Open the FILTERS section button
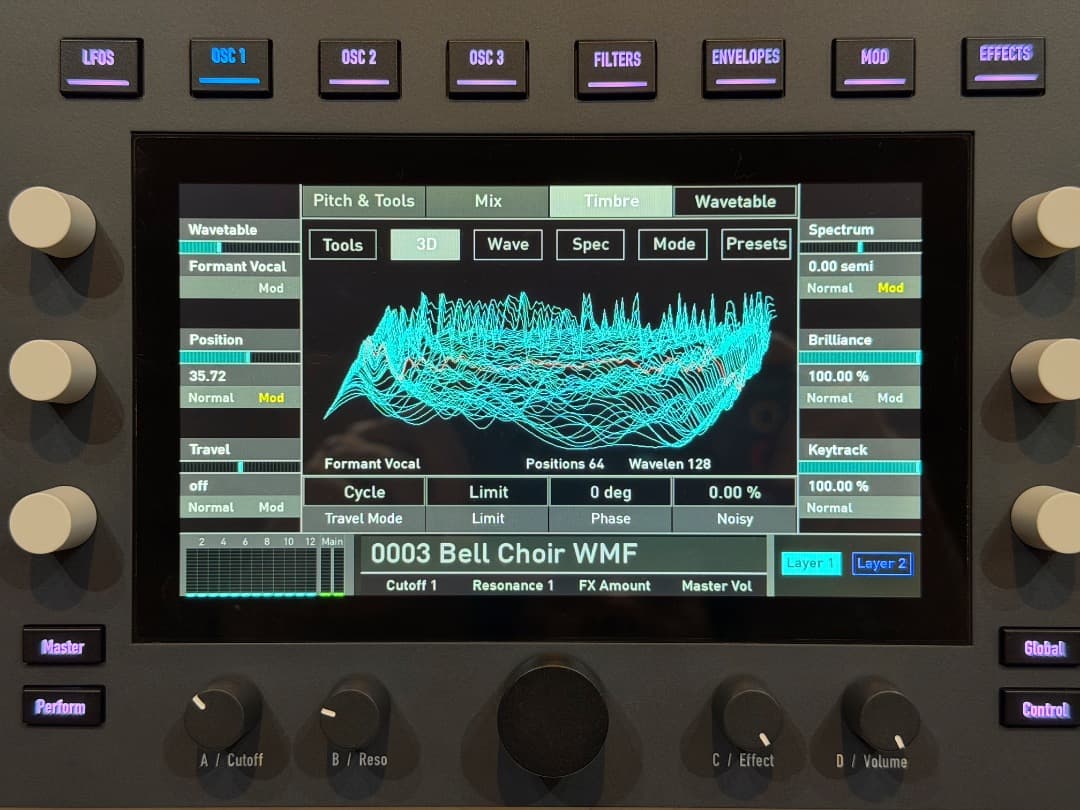 tap(616, 64)
